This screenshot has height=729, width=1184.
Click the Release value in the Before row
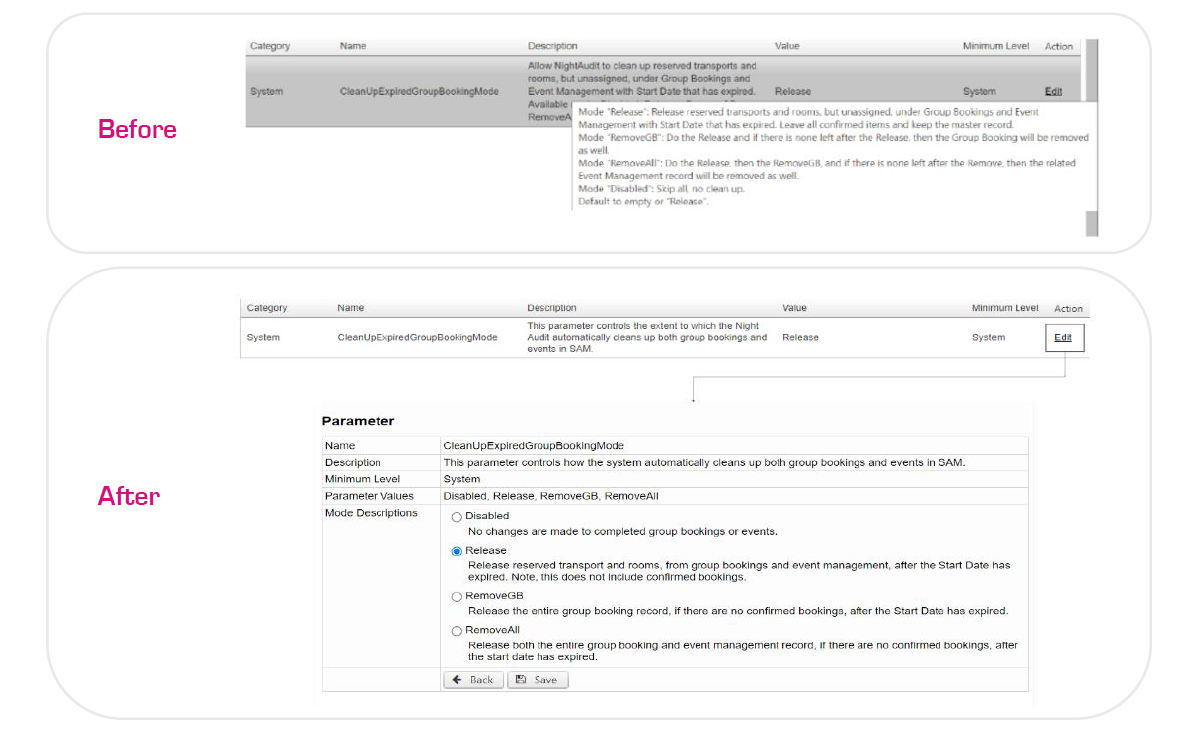tap(793, 91)
